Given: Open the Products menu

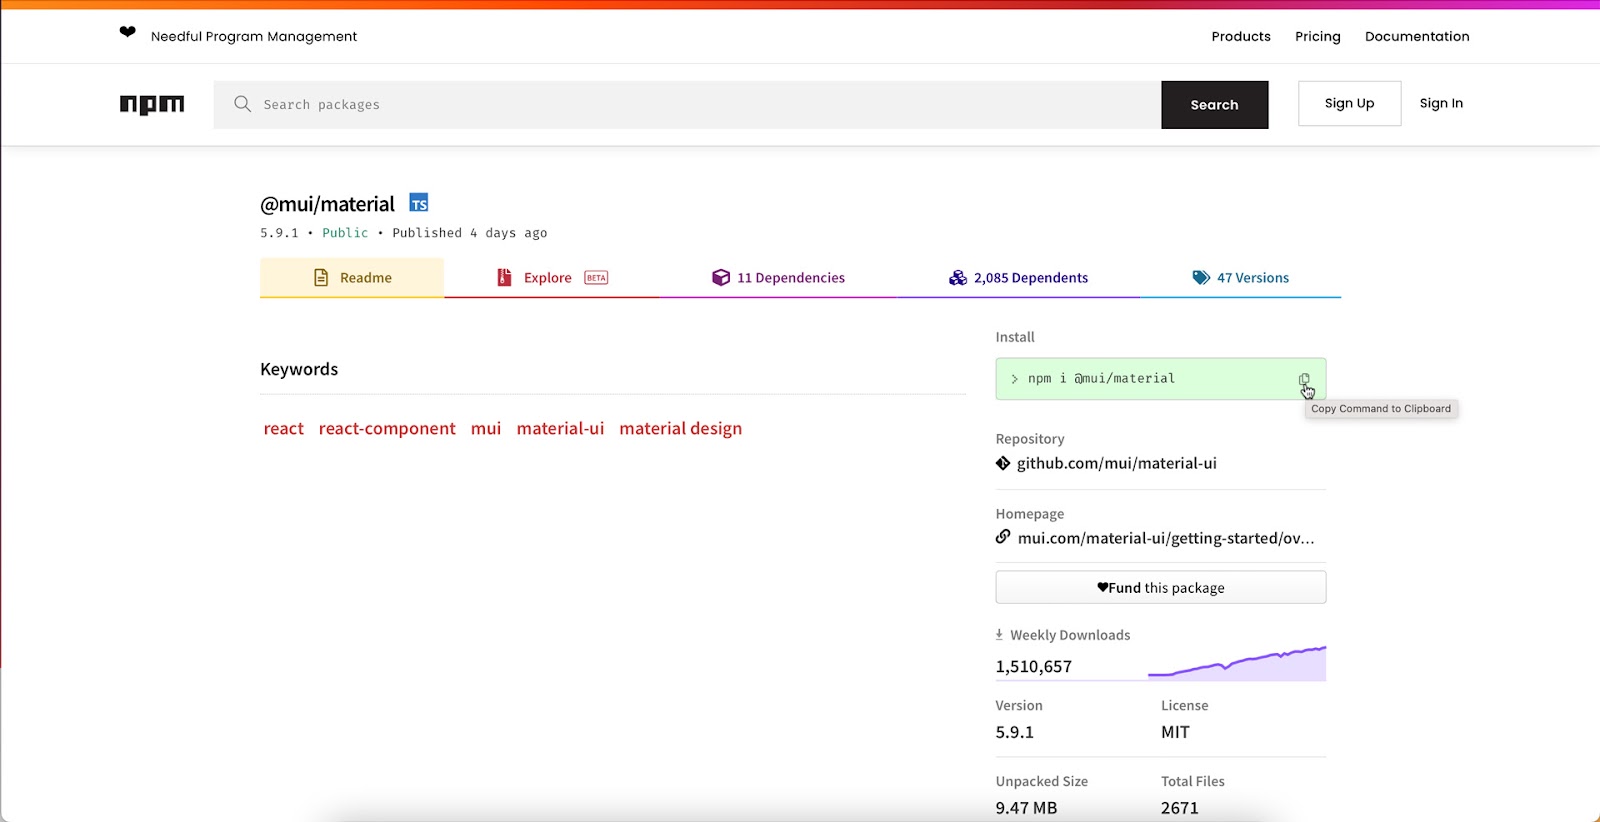Looking at the screenshot, I should pos(1241,36).
